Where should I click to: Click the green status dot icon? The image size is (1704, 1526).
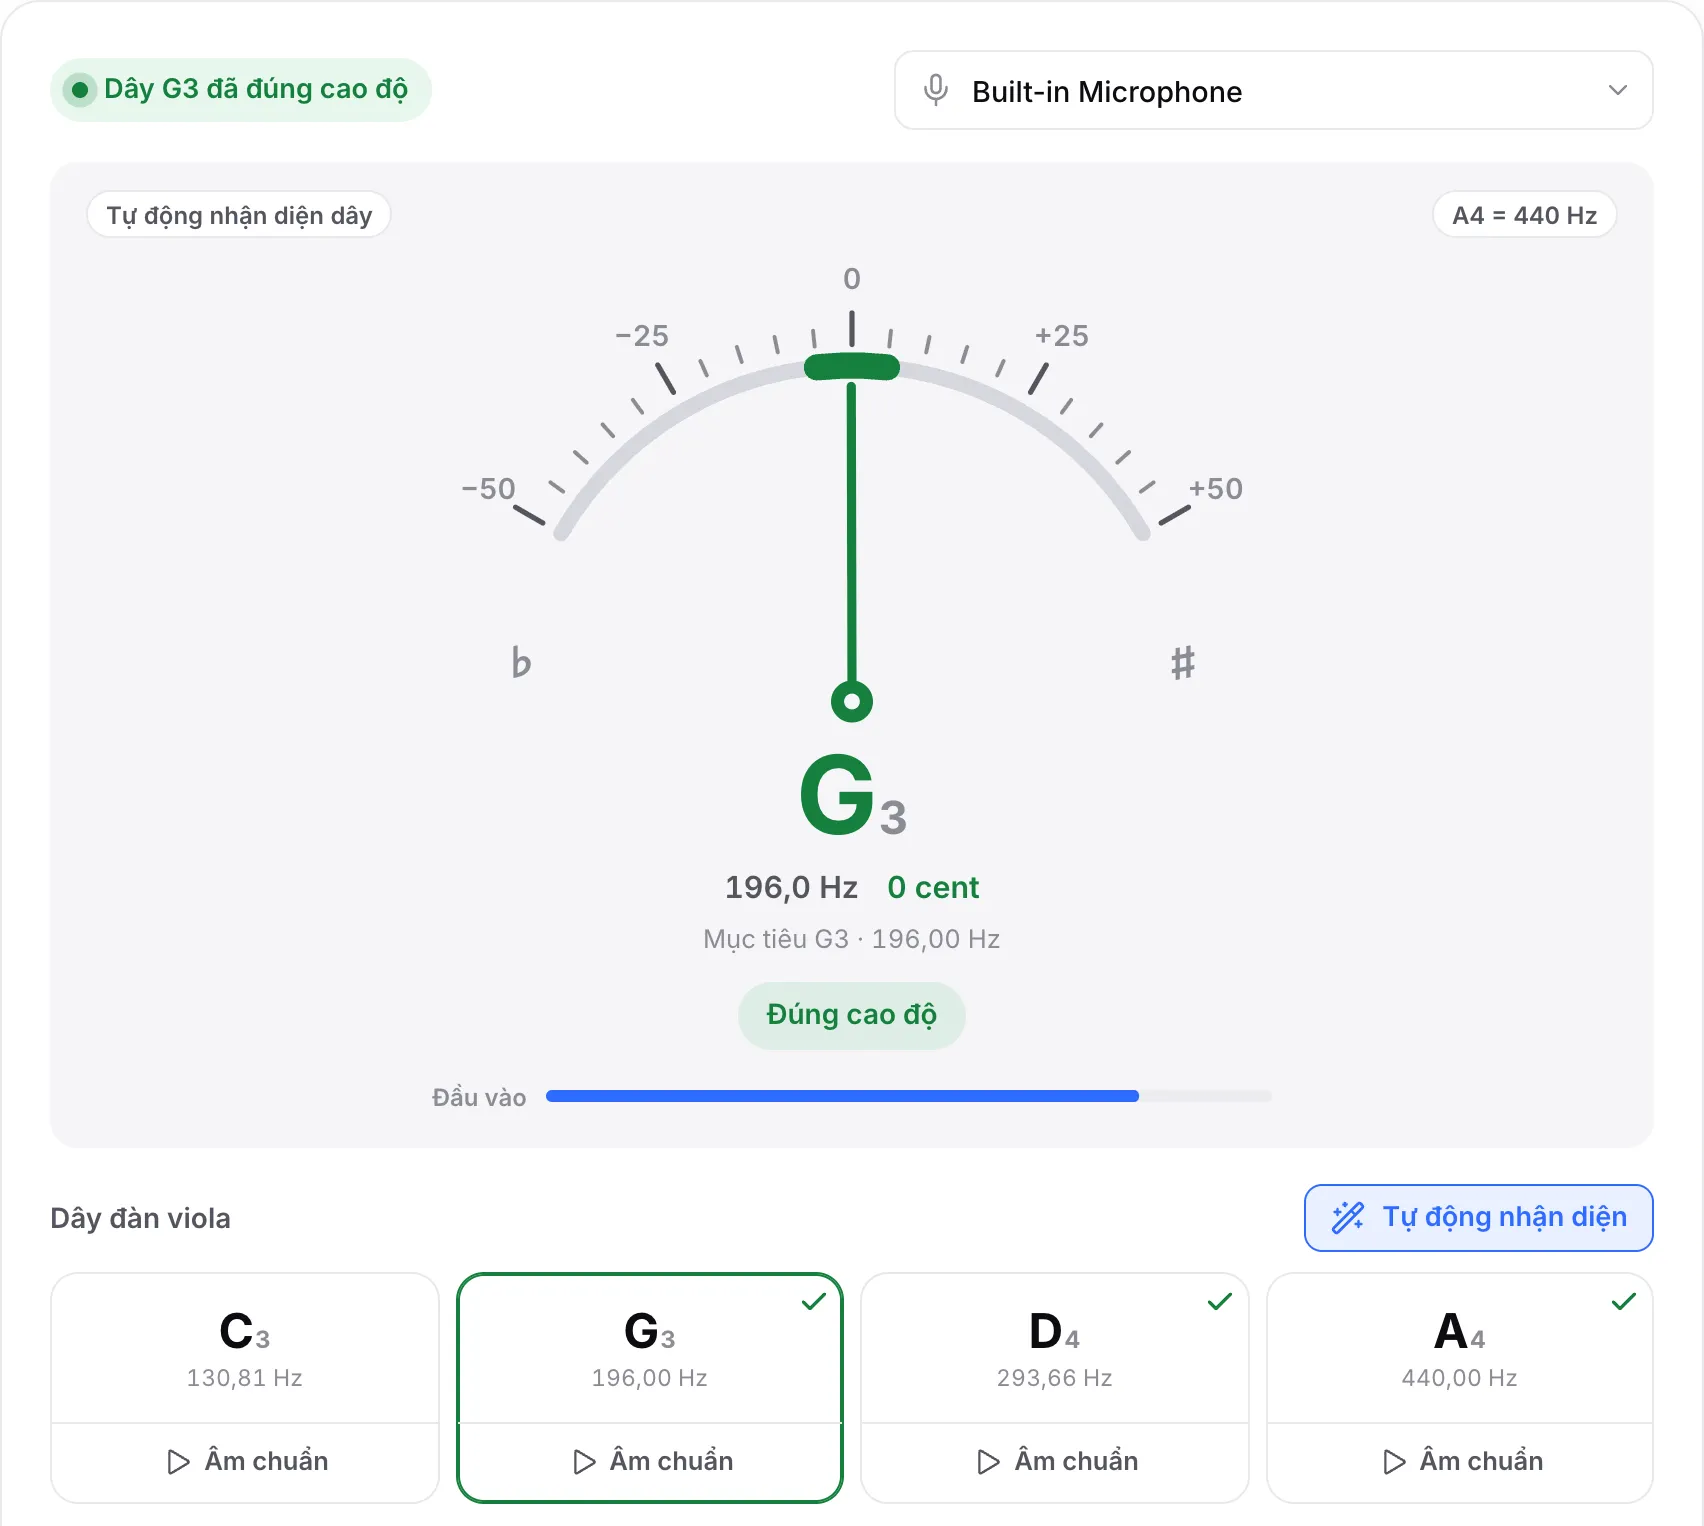(x=80, y=90)
